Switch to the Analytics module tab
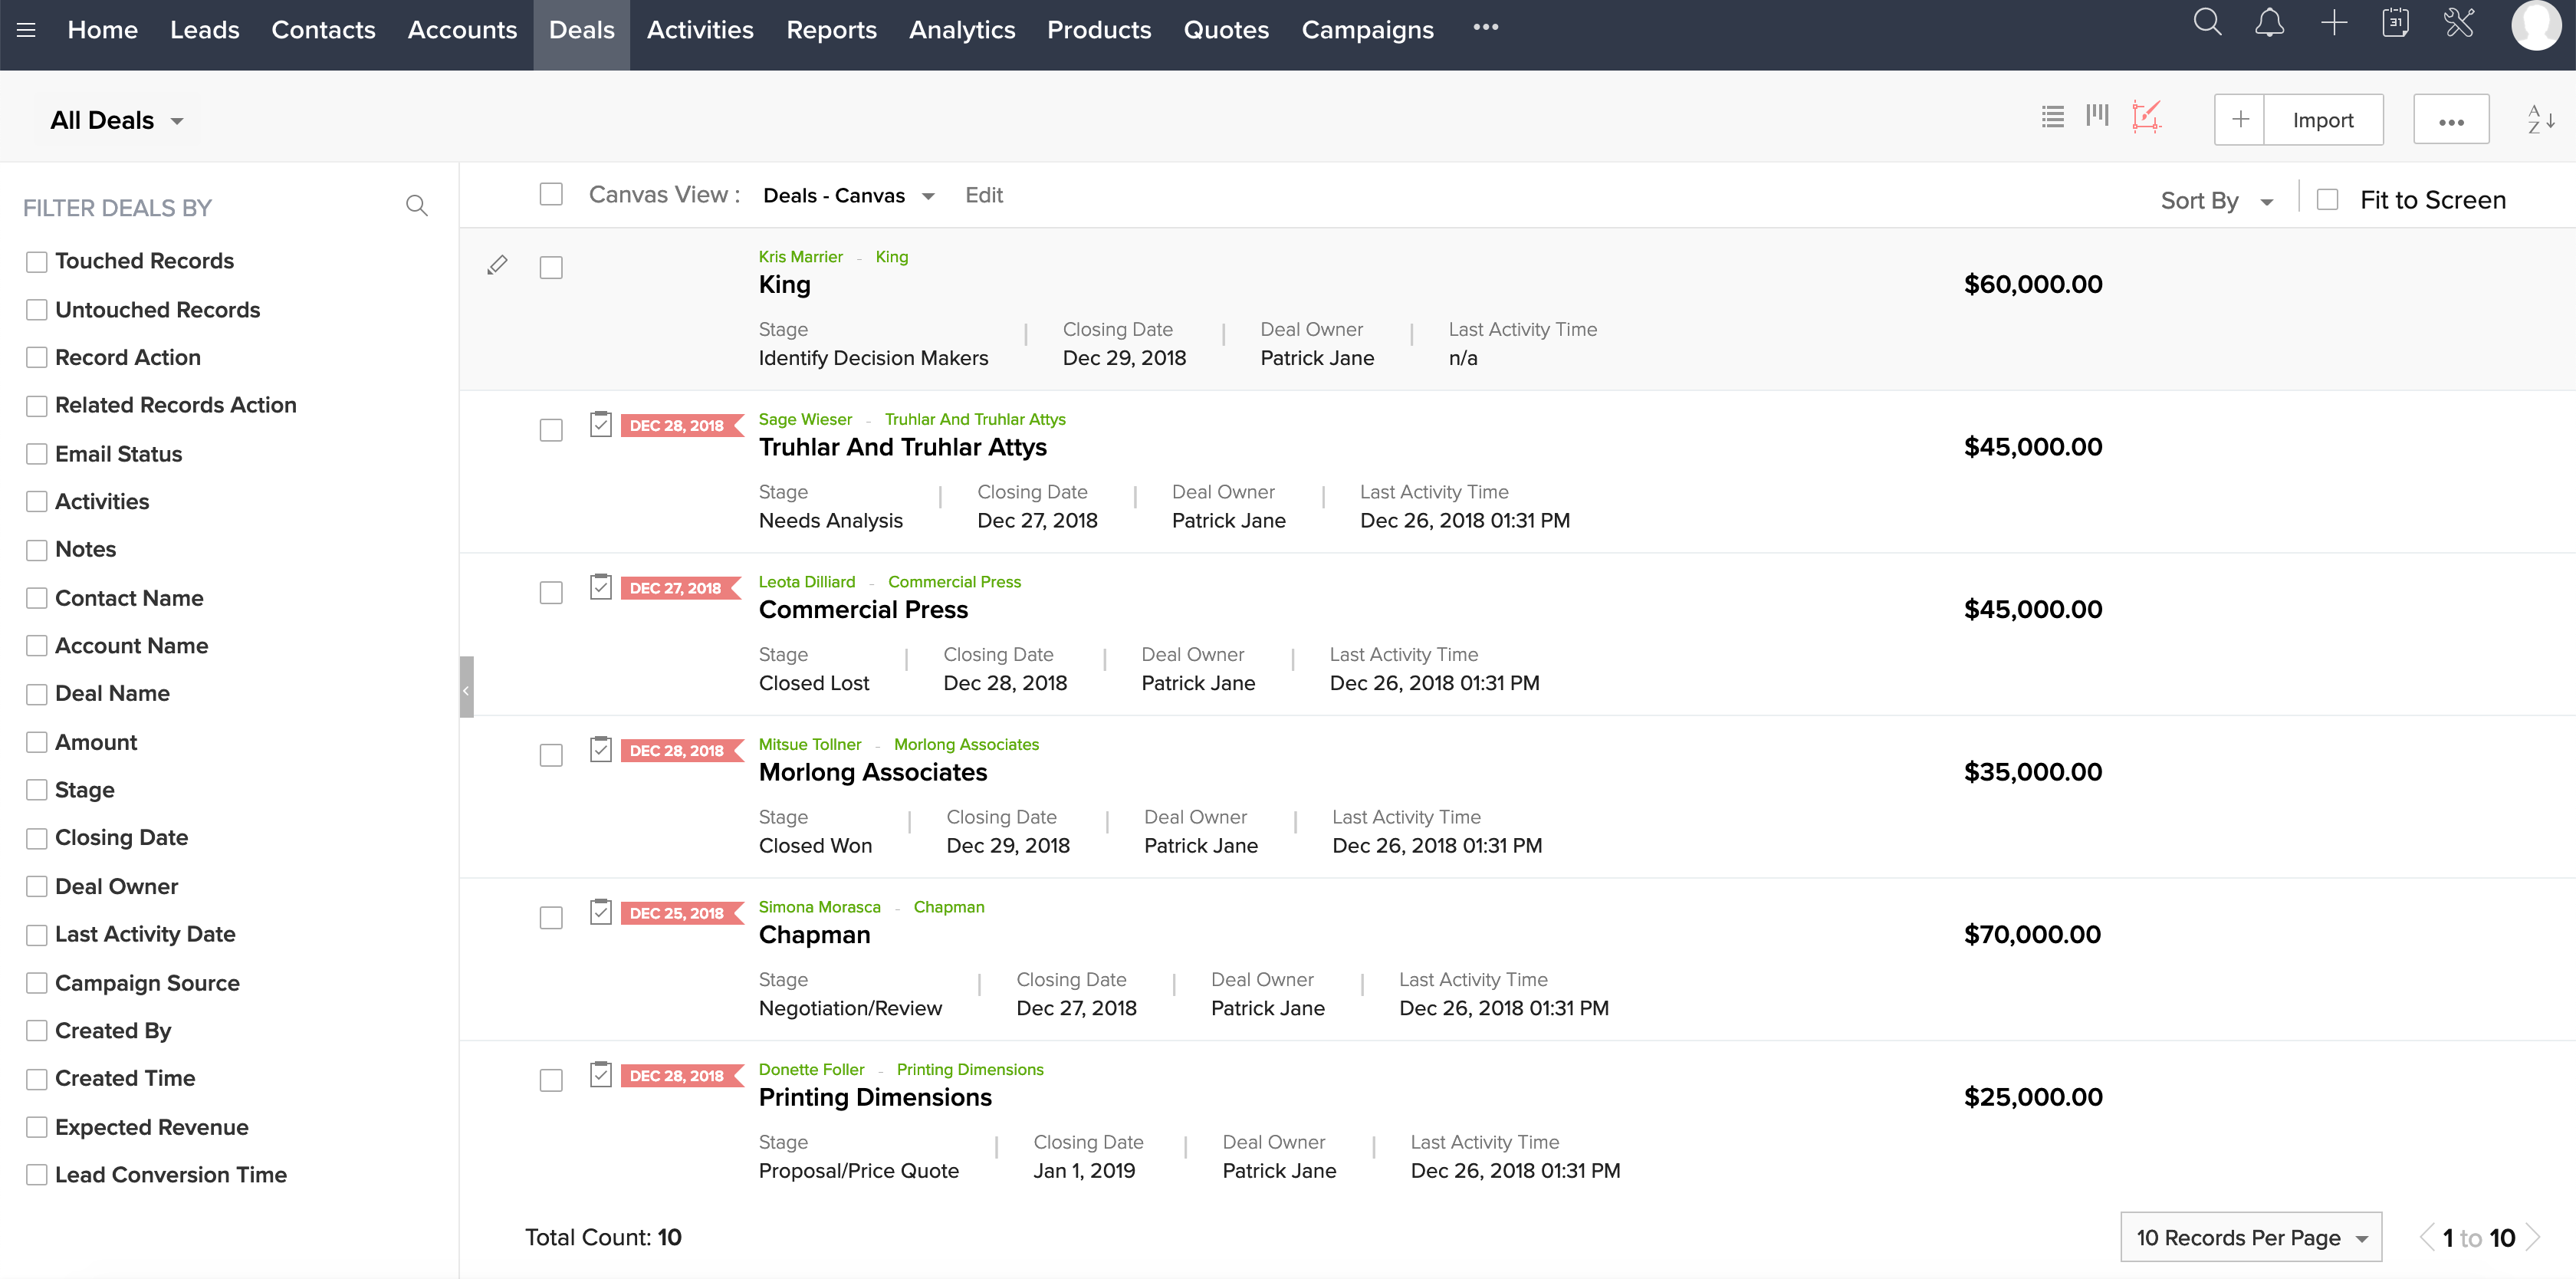2576x1279 pixels. coord(961,30)
